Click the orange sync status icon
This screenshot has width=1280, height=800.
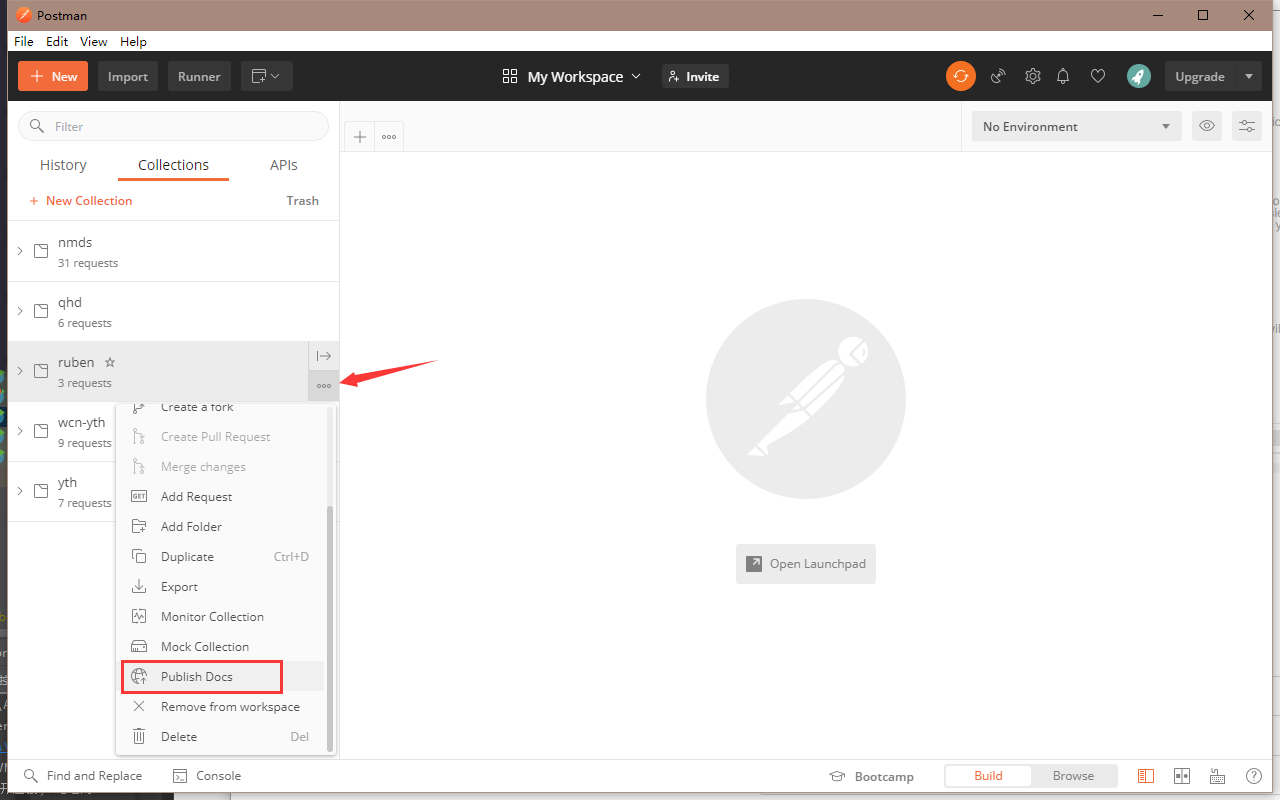961,76
